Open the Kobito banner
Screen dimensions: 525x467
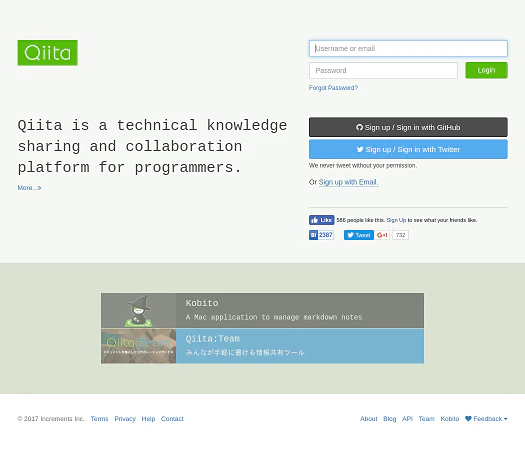click(x=262, y=310)
